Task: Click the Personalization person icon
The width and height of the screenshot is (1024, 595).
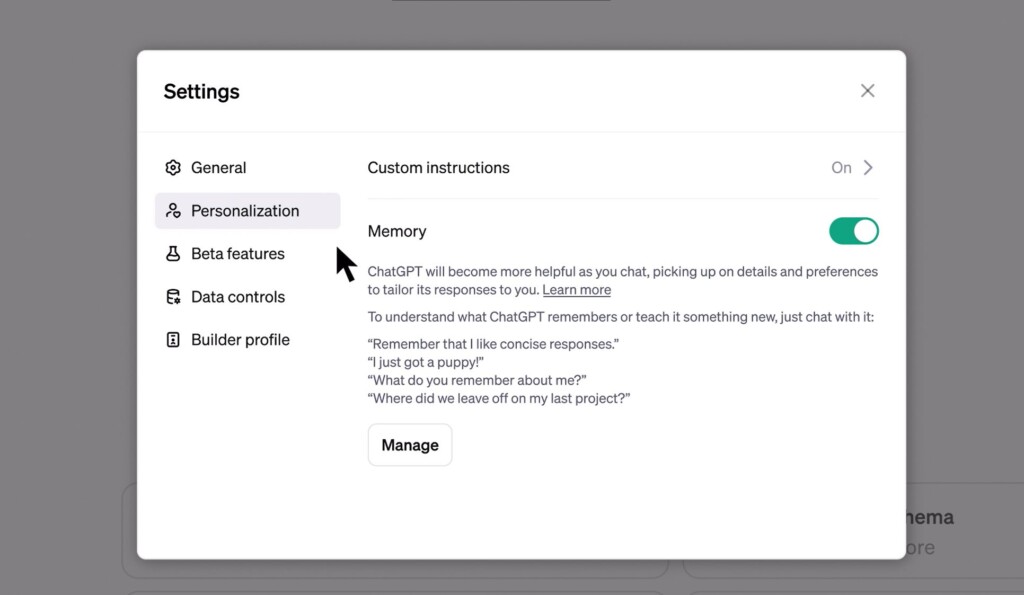Action: (172, 210)
